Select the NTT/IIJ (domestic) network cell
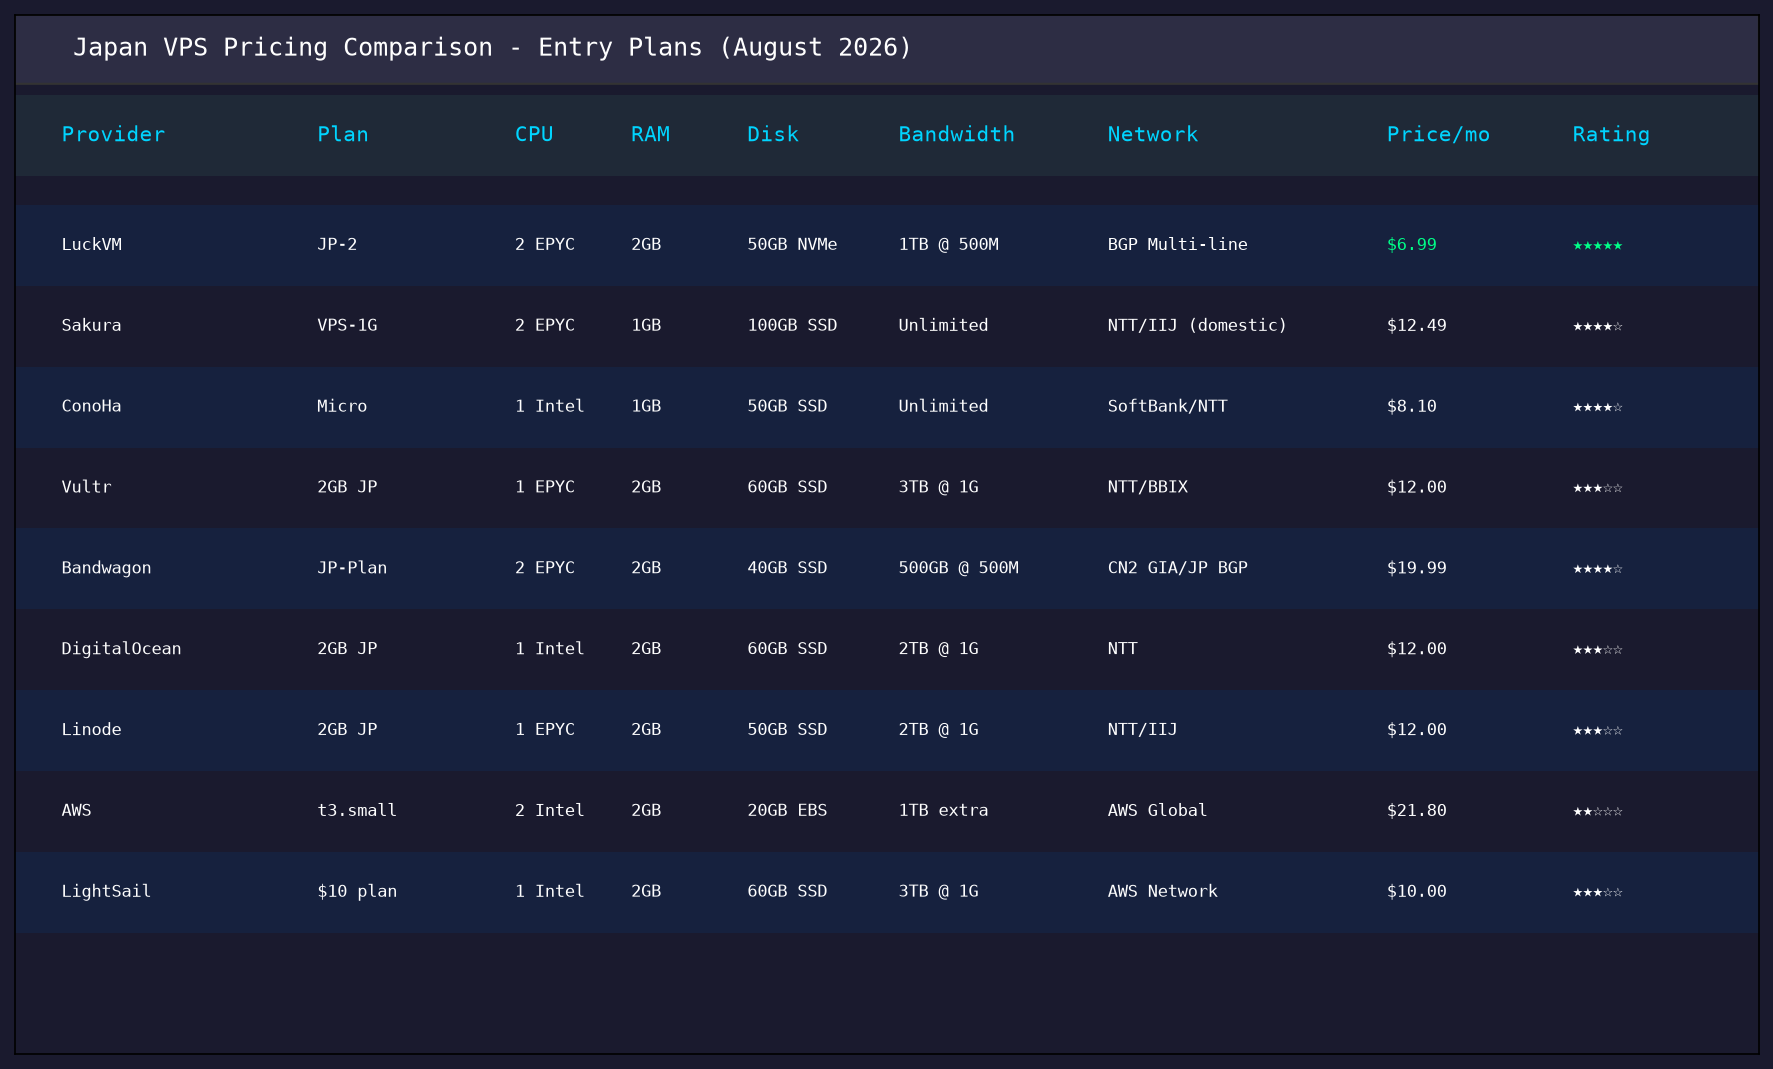Image resolution: width=1773 pixels, height=1069 pixels. click(1197, 325)
